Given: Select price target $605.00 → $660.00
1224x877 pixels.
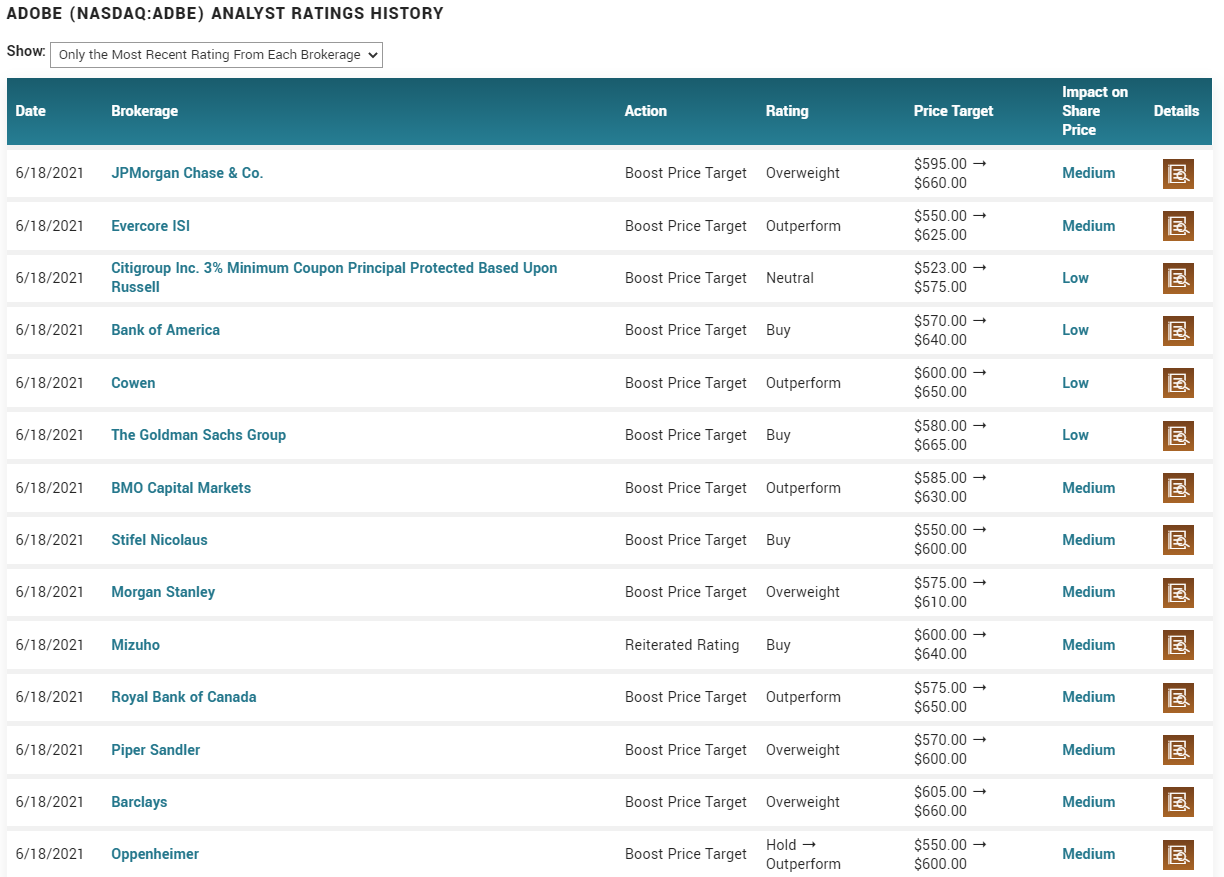Looking at the screenshot, I should 950,802.
